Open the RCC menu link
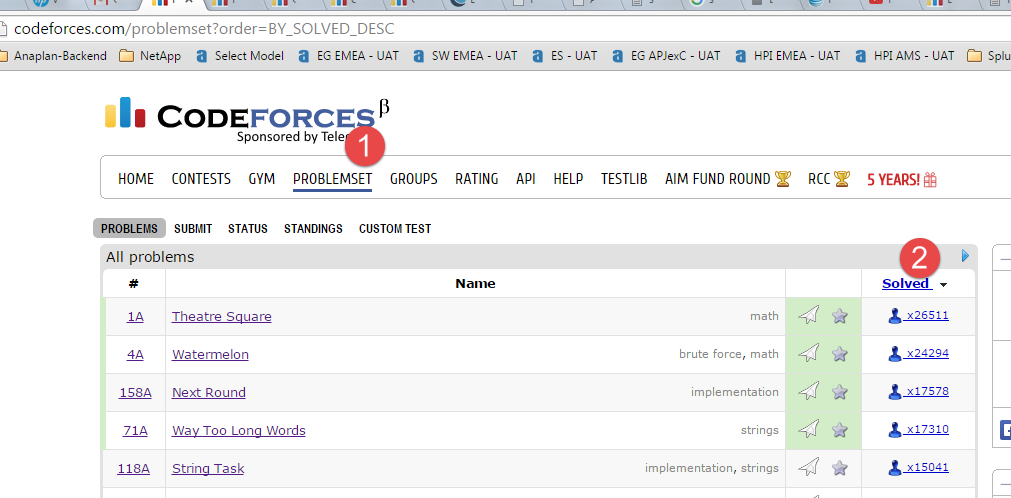 (820, 179)
